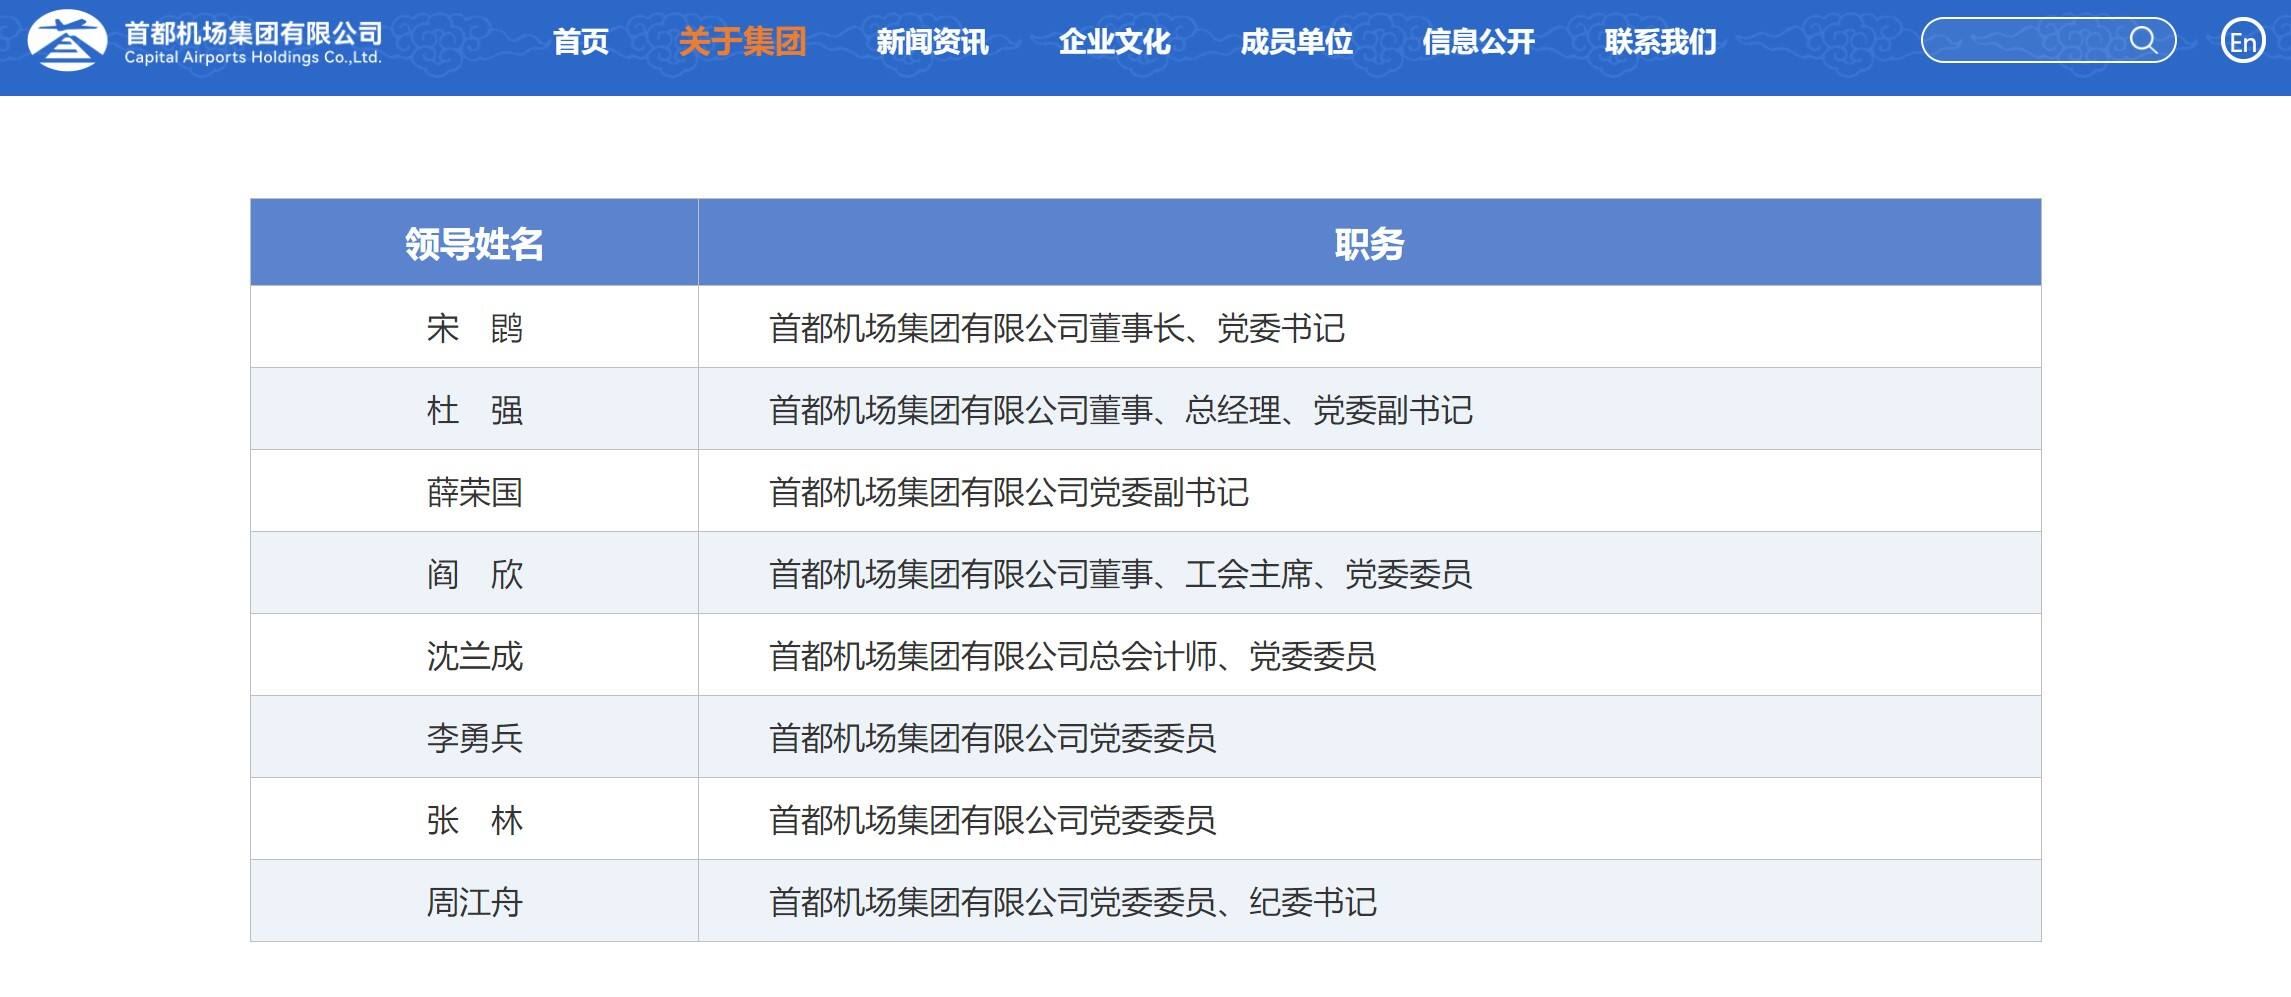This screenshot has width=2291, height=997.
Task: Select the name 沈兰成
Action: [475, 656]
